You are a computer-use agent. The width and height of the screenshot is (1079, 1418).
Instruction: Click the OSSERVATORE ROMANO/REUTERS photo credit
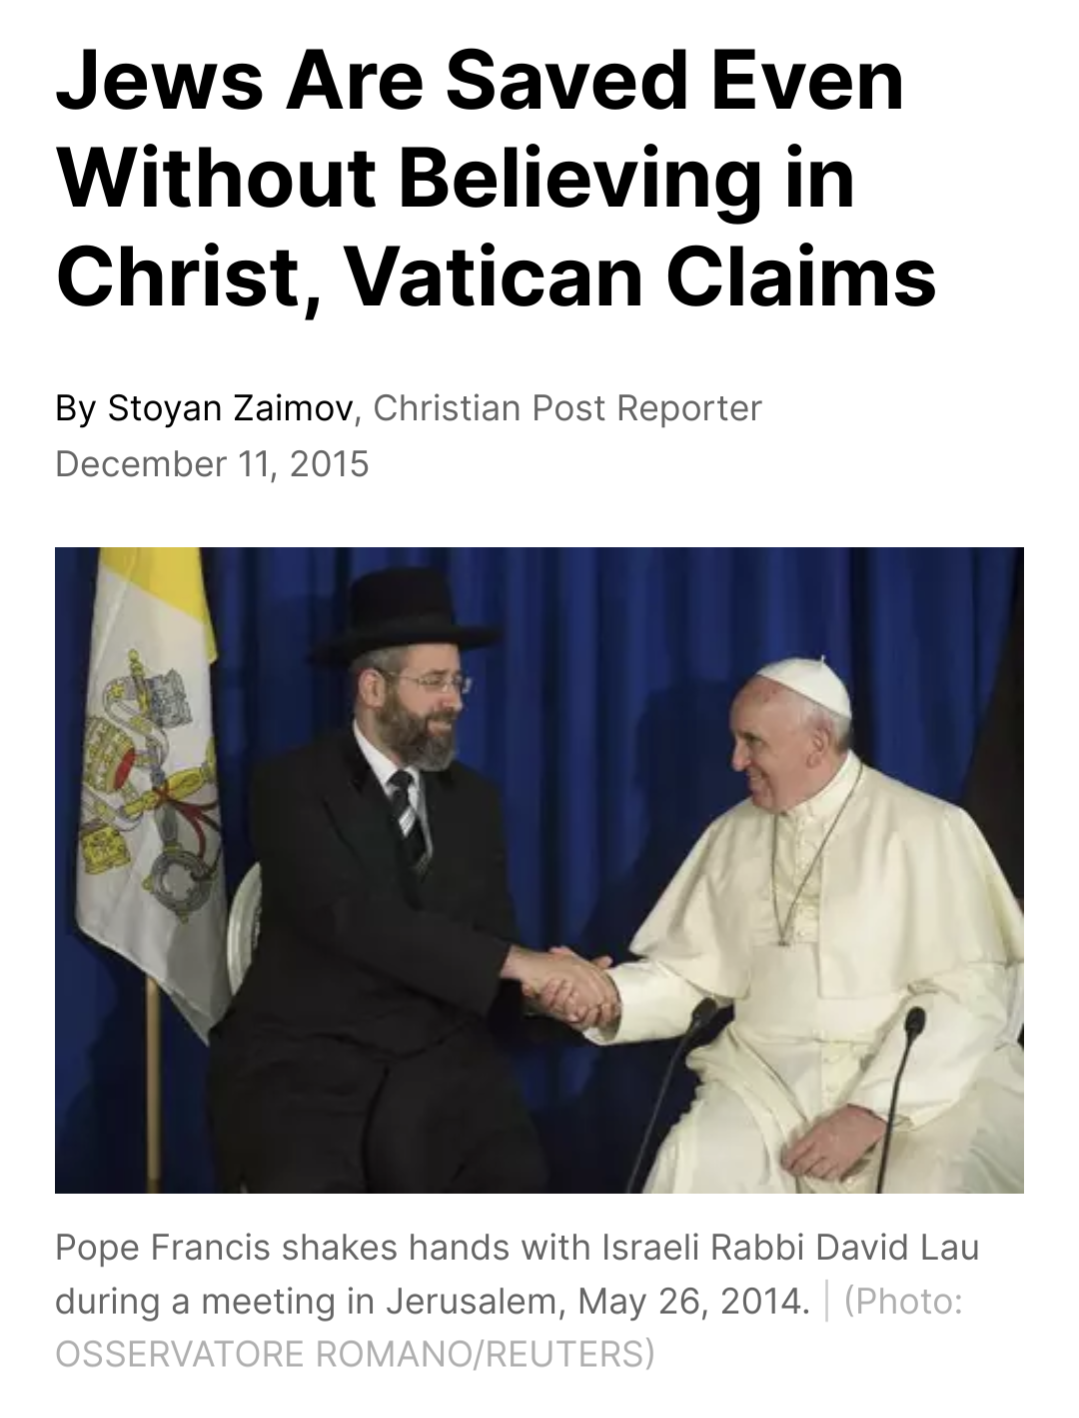tap(355, 1354)
